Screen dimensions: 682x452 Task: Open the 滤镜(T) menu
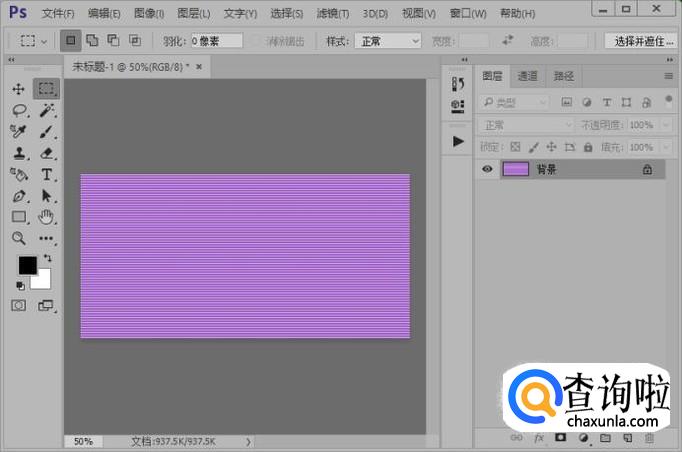[331, 13]
